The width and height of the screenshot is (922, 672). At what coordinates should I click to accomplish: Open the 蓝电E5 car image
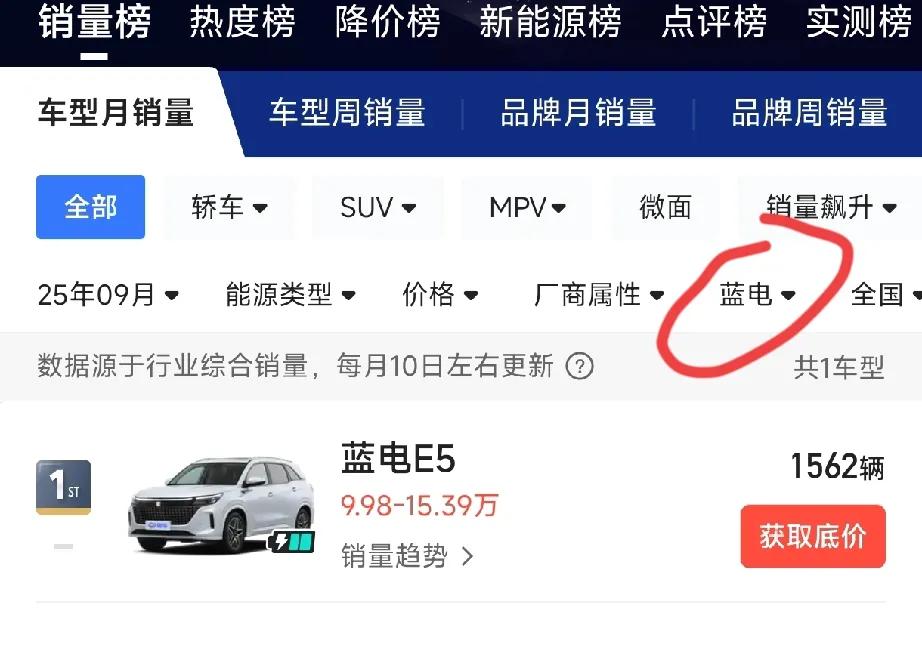221,504
